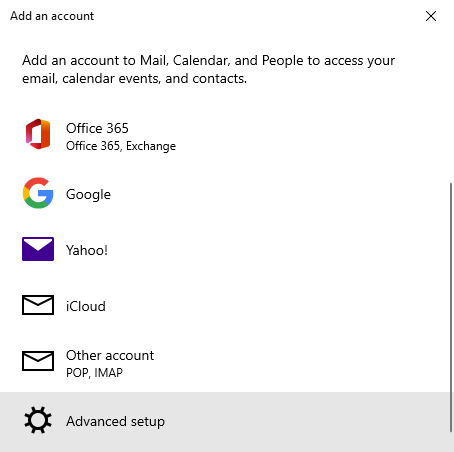
Task: Choose the Other account label
Action: pos(110,355)
